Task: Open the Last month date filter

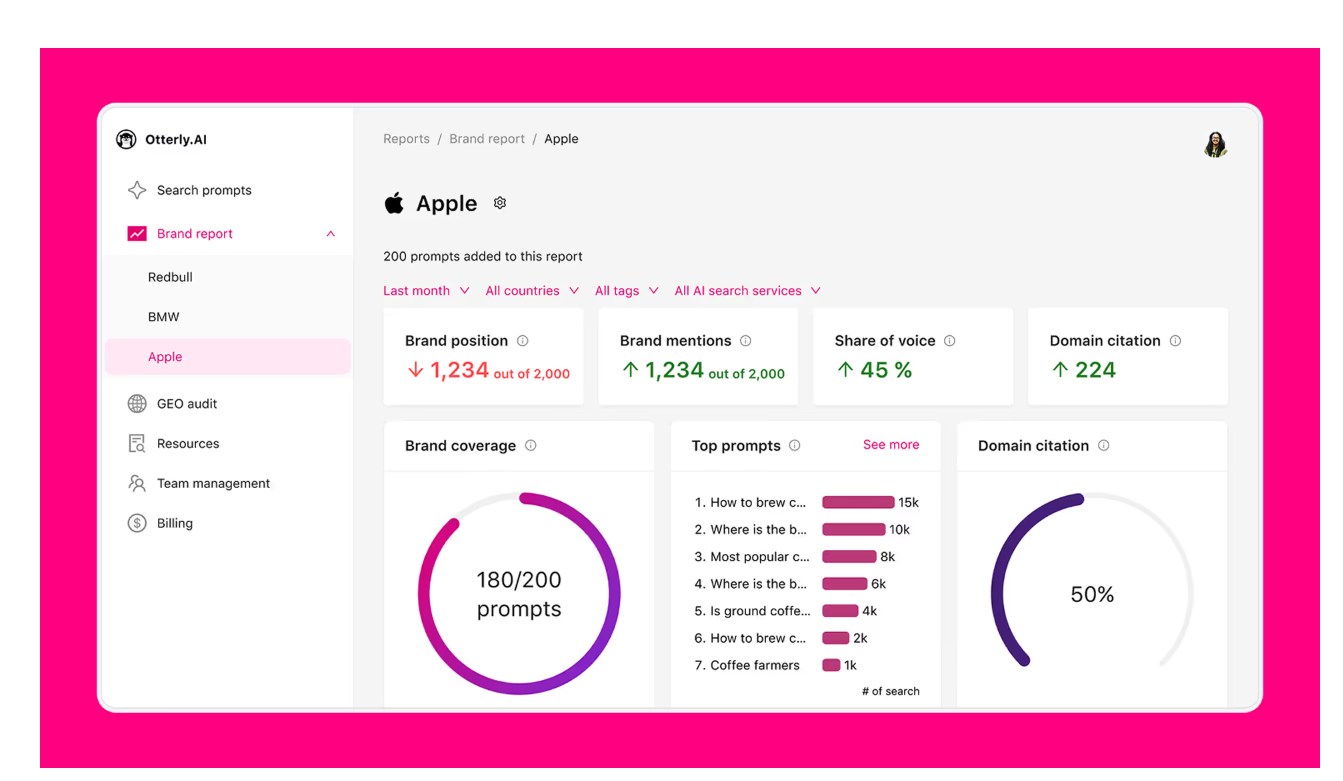Action: pos(427,291)
